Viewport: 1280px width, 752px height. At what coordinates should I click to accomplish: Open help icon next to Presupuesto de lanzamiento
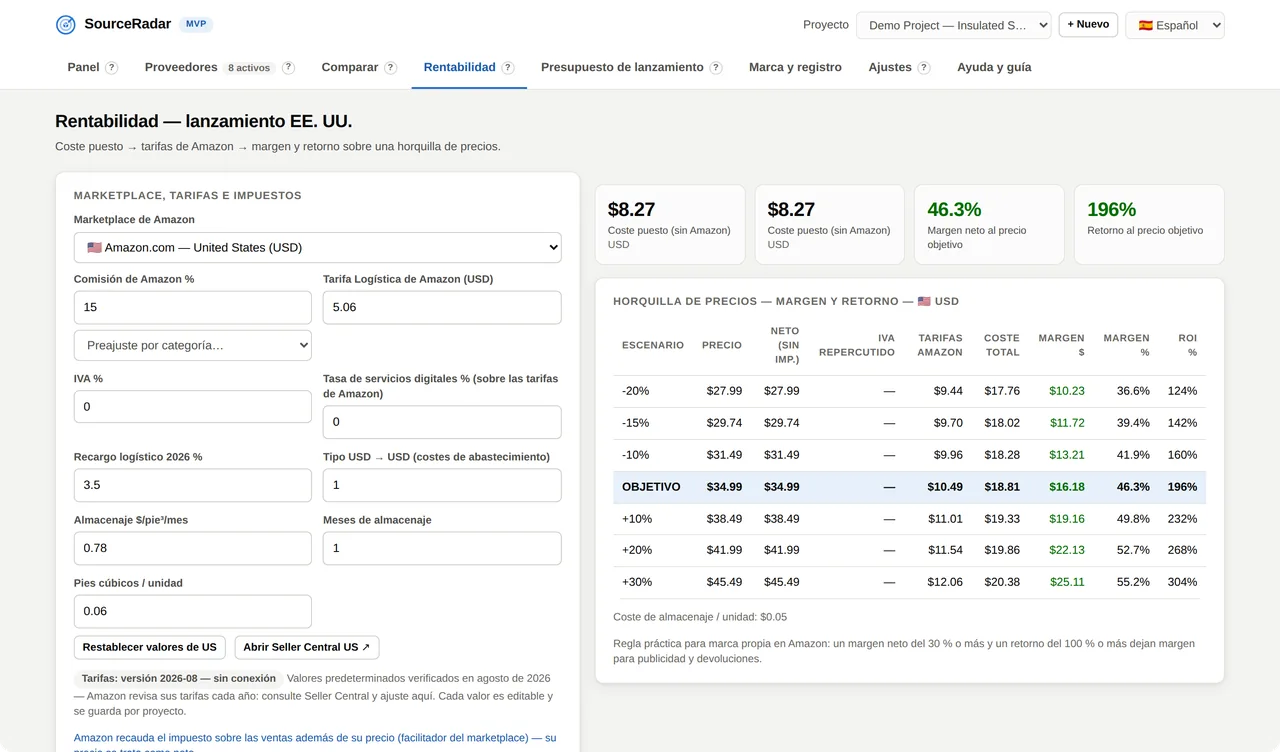716,68
